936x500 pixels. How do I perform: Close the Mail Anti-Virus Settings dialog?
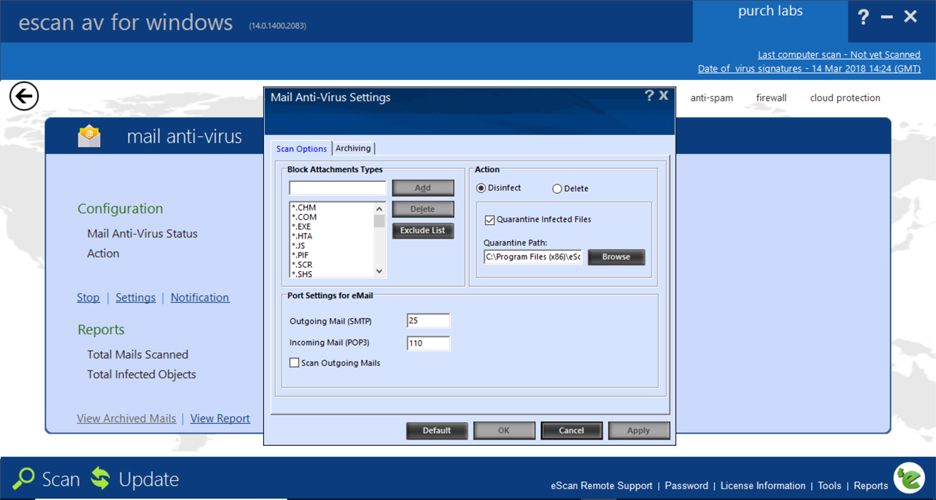(x=663, y=95)
